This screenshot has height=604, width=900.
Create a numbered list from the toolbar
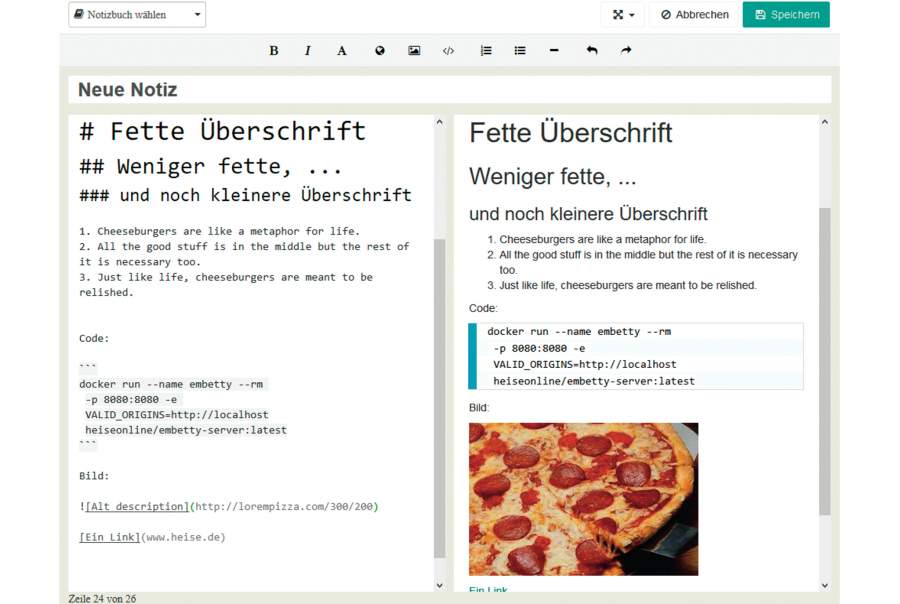(x=486, y=51)
